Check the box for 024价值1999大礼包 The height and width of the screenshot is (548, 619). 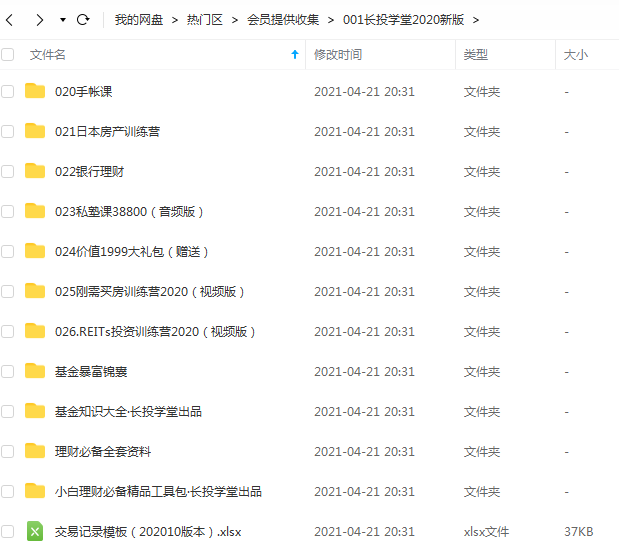(8, 251)
